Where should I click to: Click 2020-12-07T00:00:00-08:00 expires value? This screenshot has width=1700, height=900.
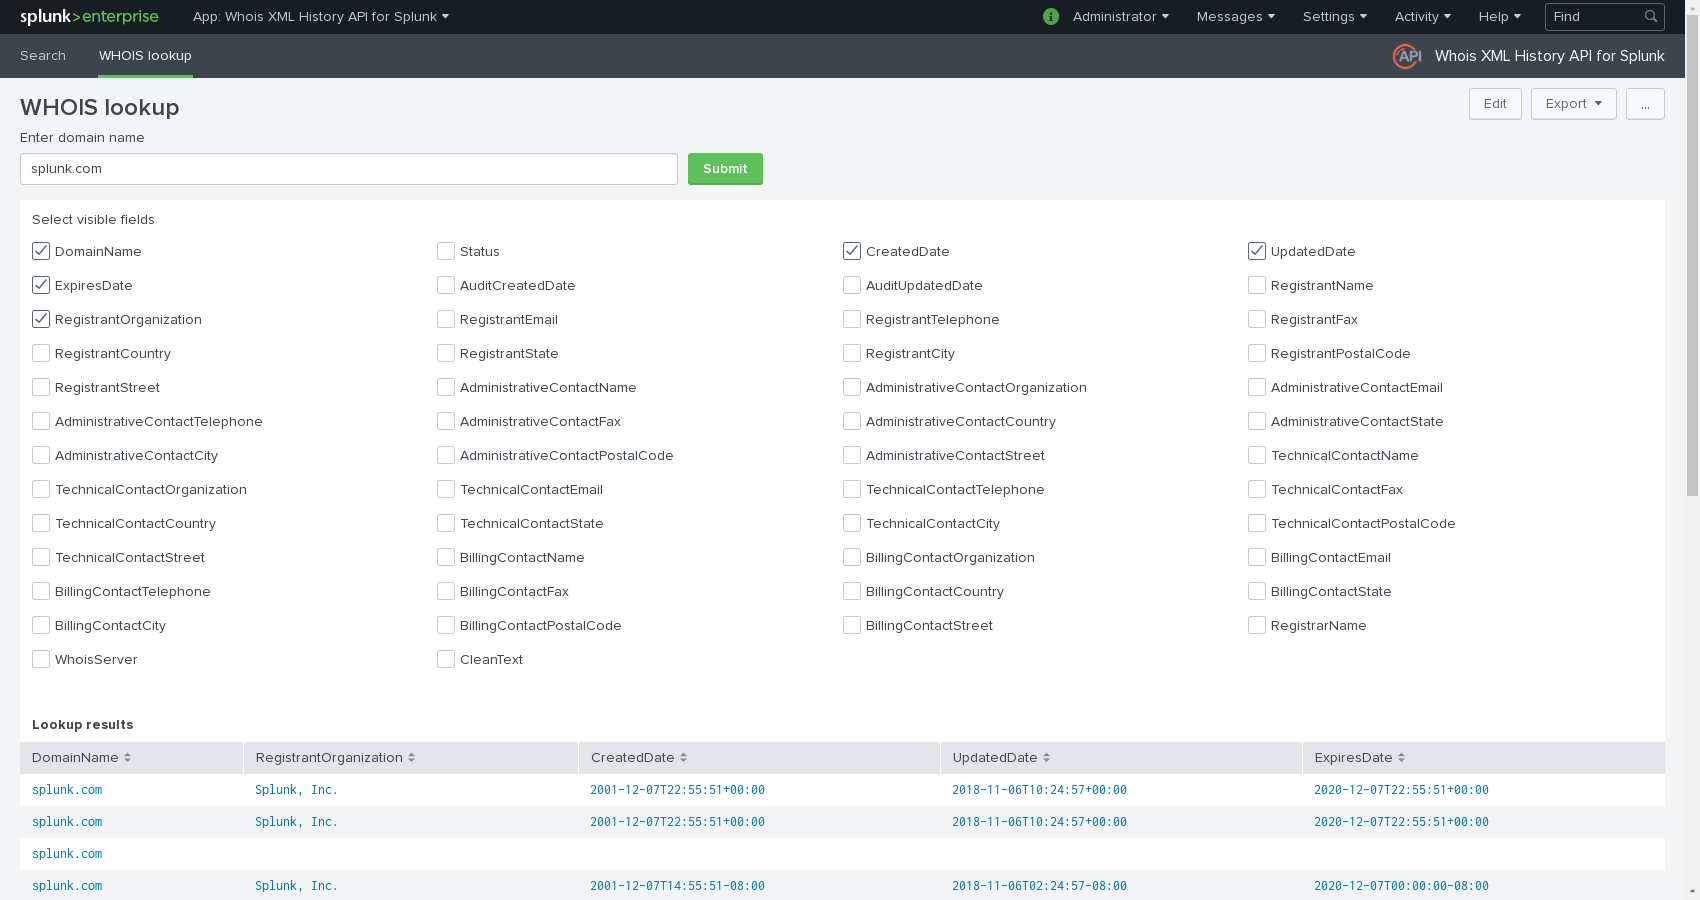(1401, 886)
